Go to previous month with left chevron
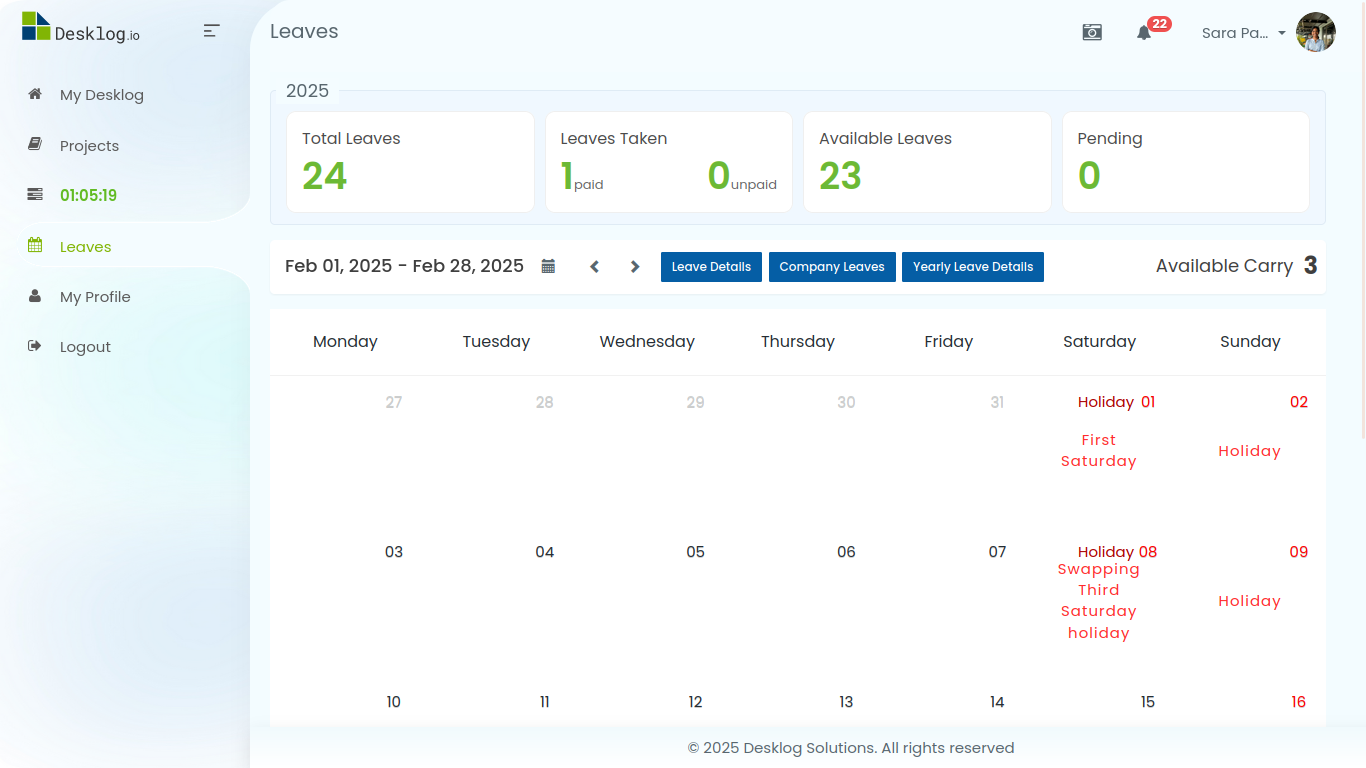Image resolution: width=1366 pixels, height=768 pixels. pyautogui.click(x=594, y=267)
